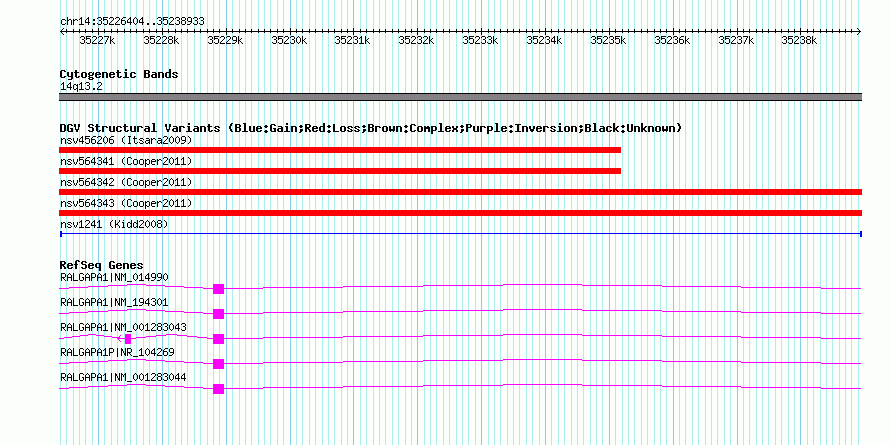This screenshot has width=890, height=445.
Task: Click the red loss bar for nsv564342
Action: [x=460, y=192]
